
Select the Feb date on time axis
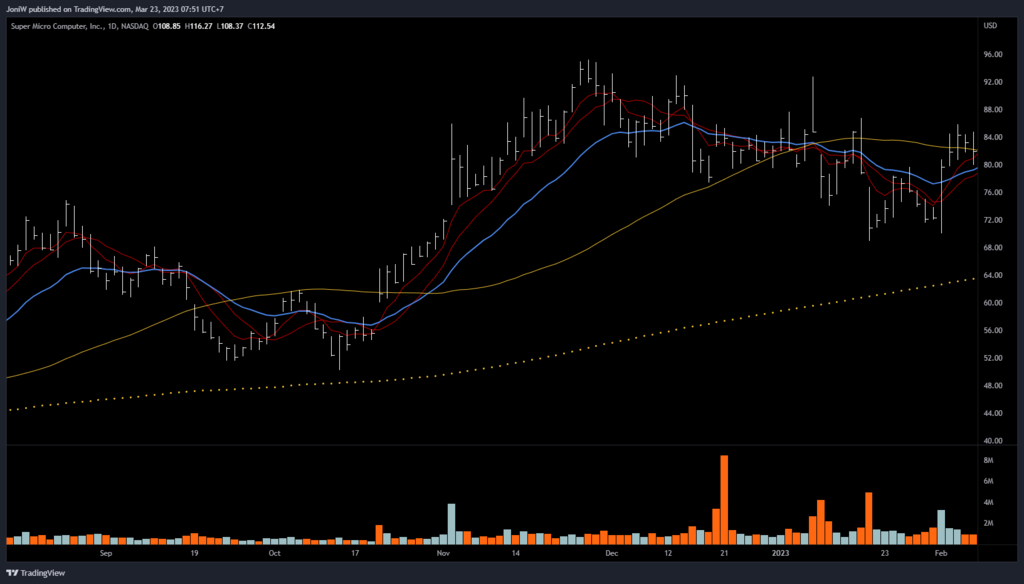(x=940, y=551)
